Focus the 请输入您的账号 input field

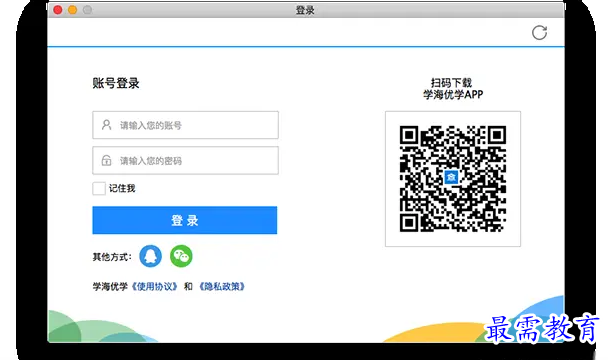point(185,125)
